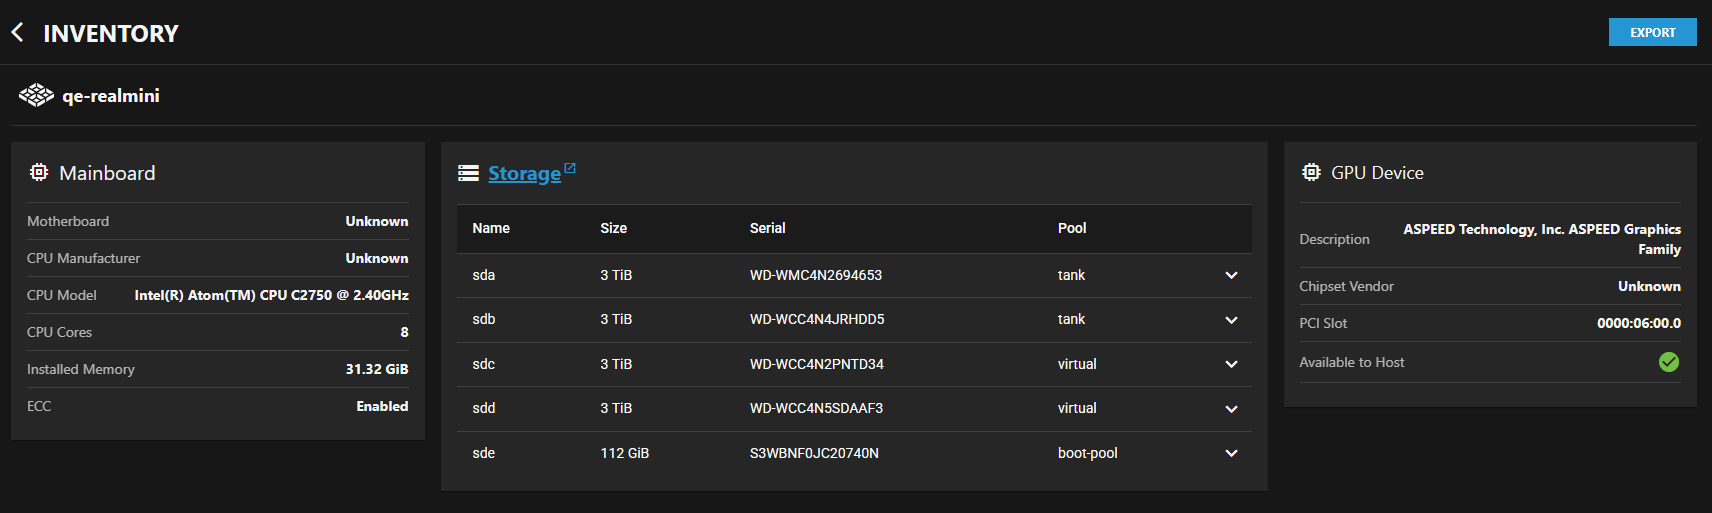Click the Storage list icon
Image resolution: width=1712 pixels, height=513 pixels.
(468, 174)
